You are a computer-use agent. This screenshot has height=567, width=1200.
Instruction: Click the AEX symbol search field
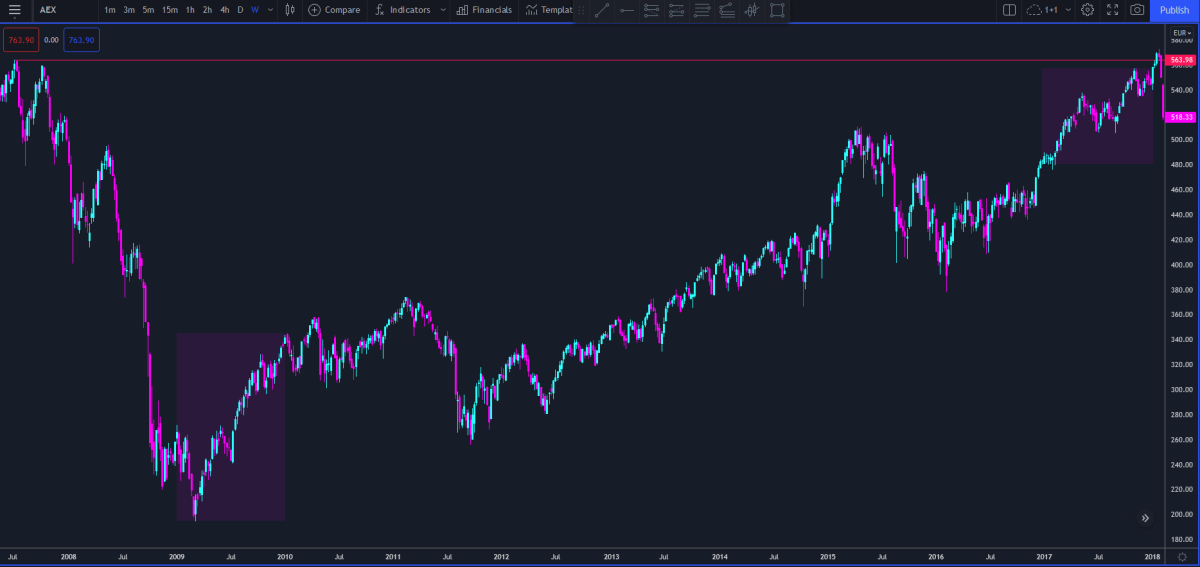(x=60, y=10)
